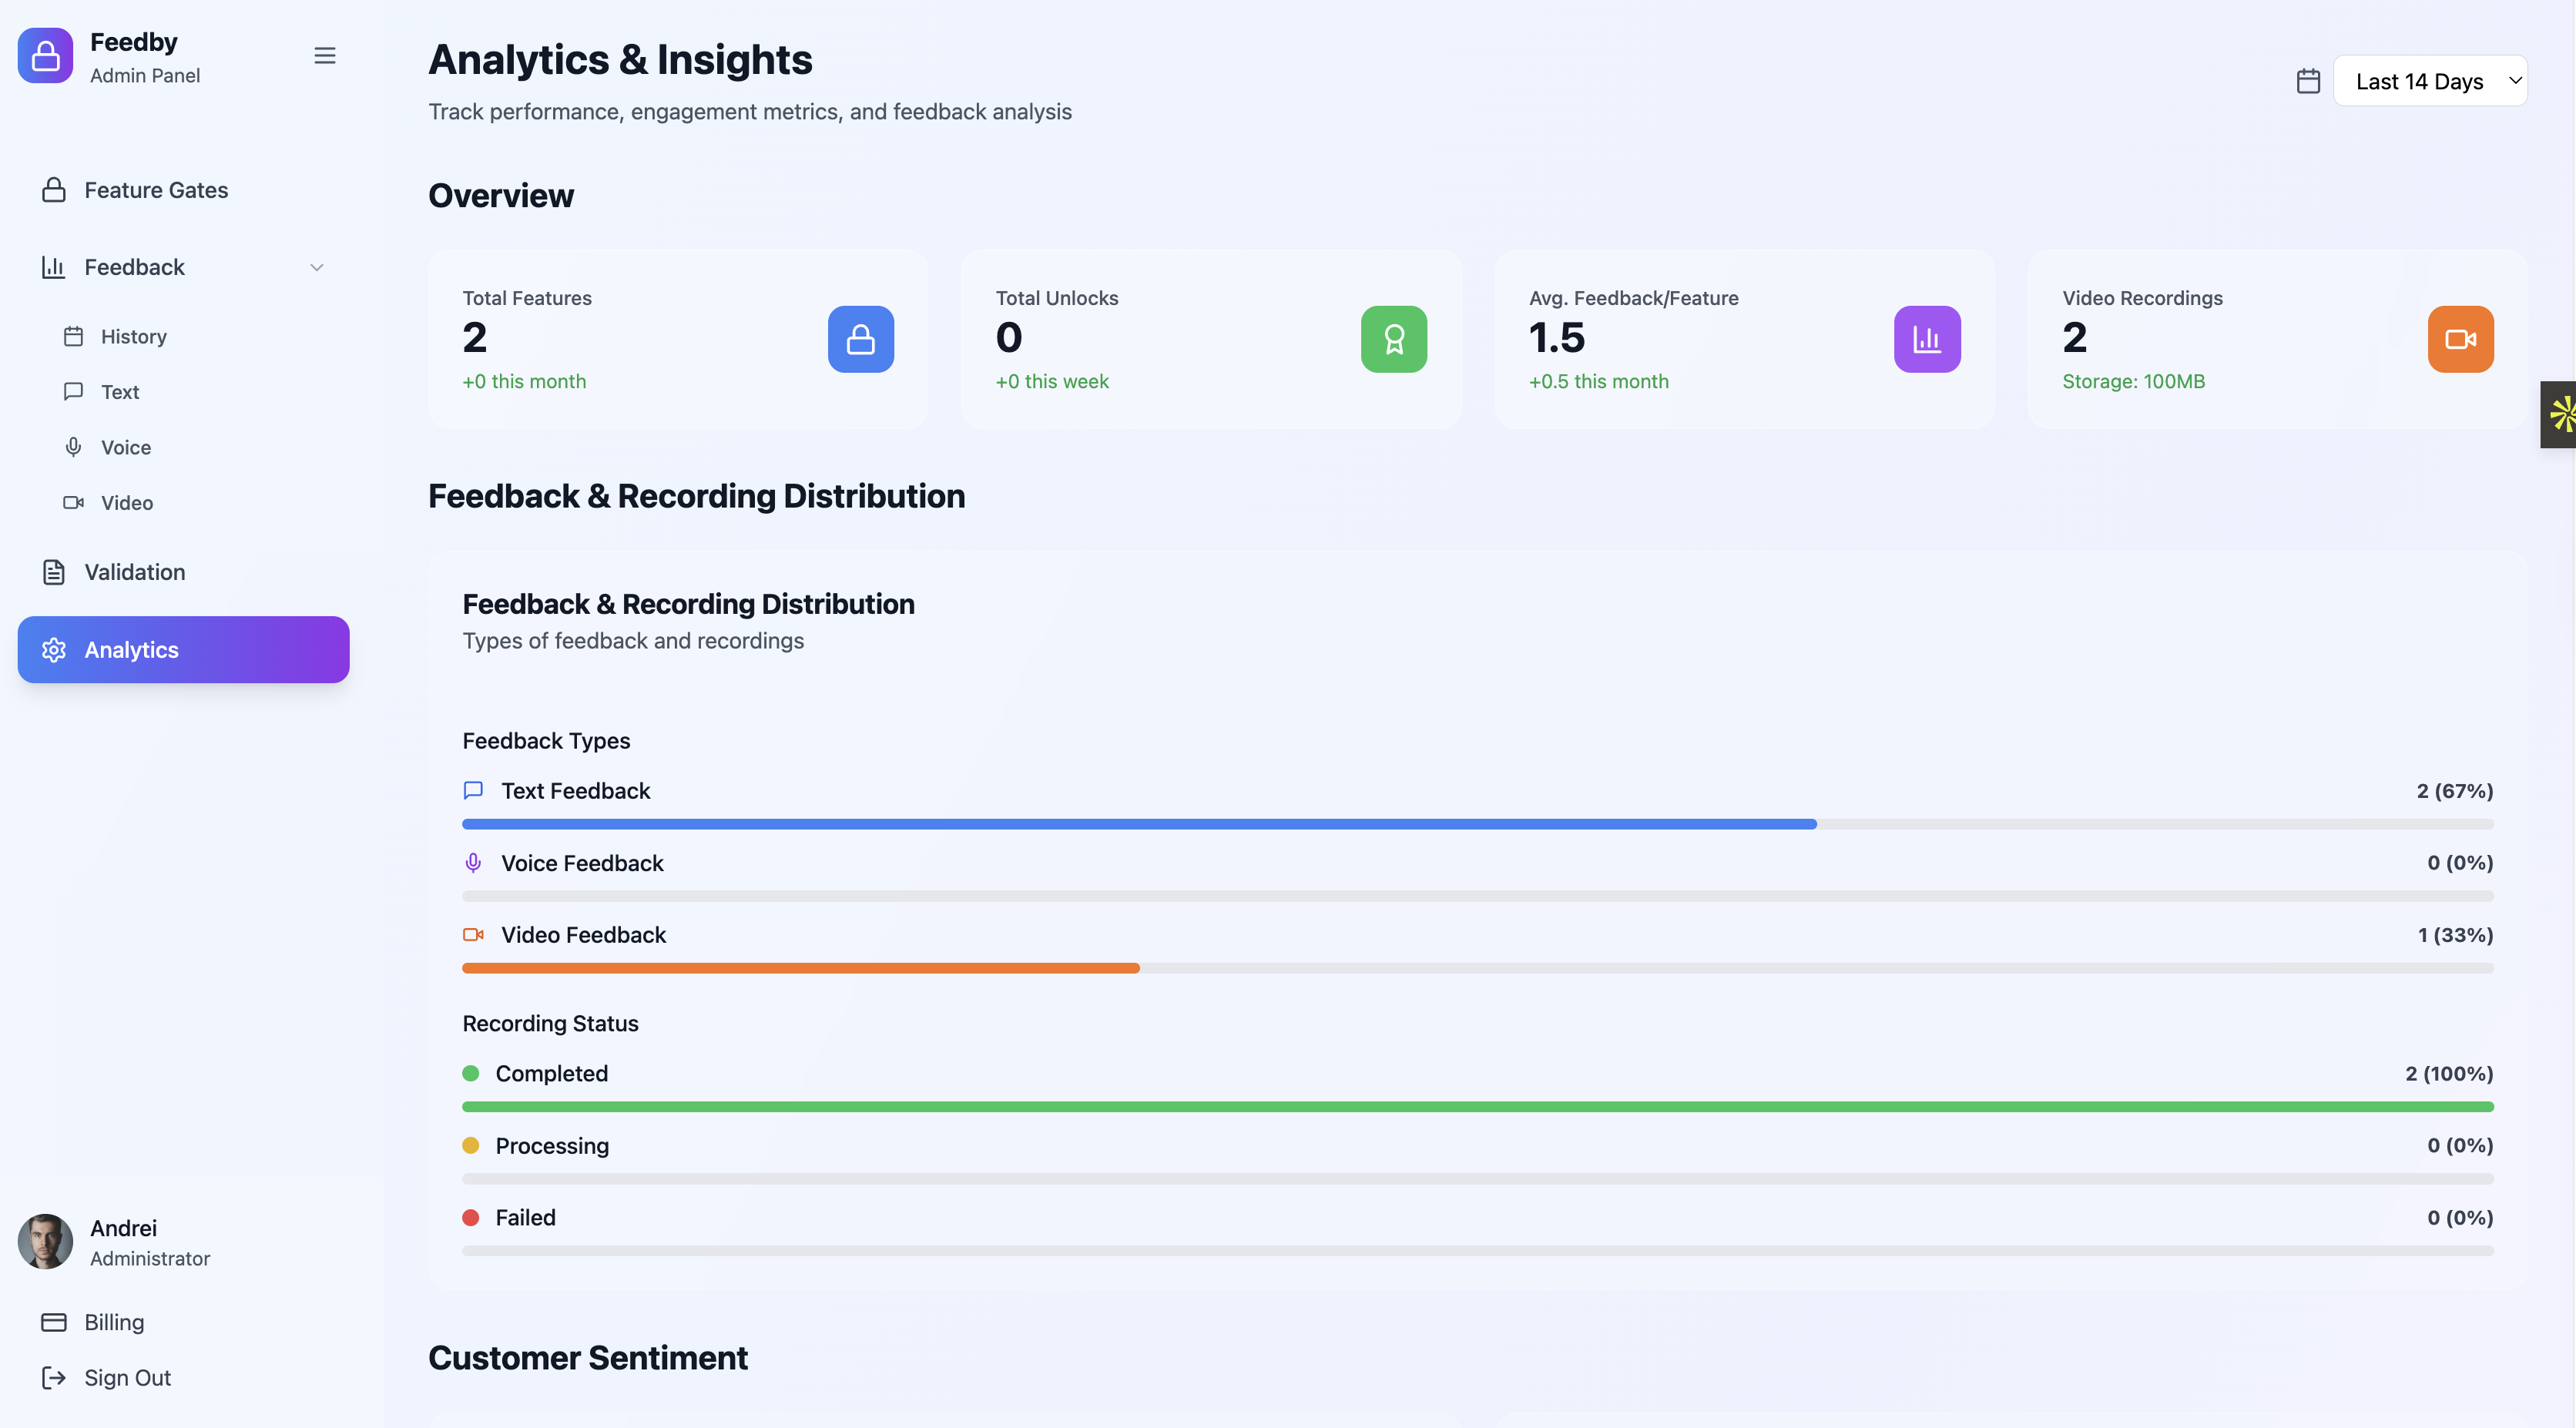Select the Voice feedback item

click(125, 447)
